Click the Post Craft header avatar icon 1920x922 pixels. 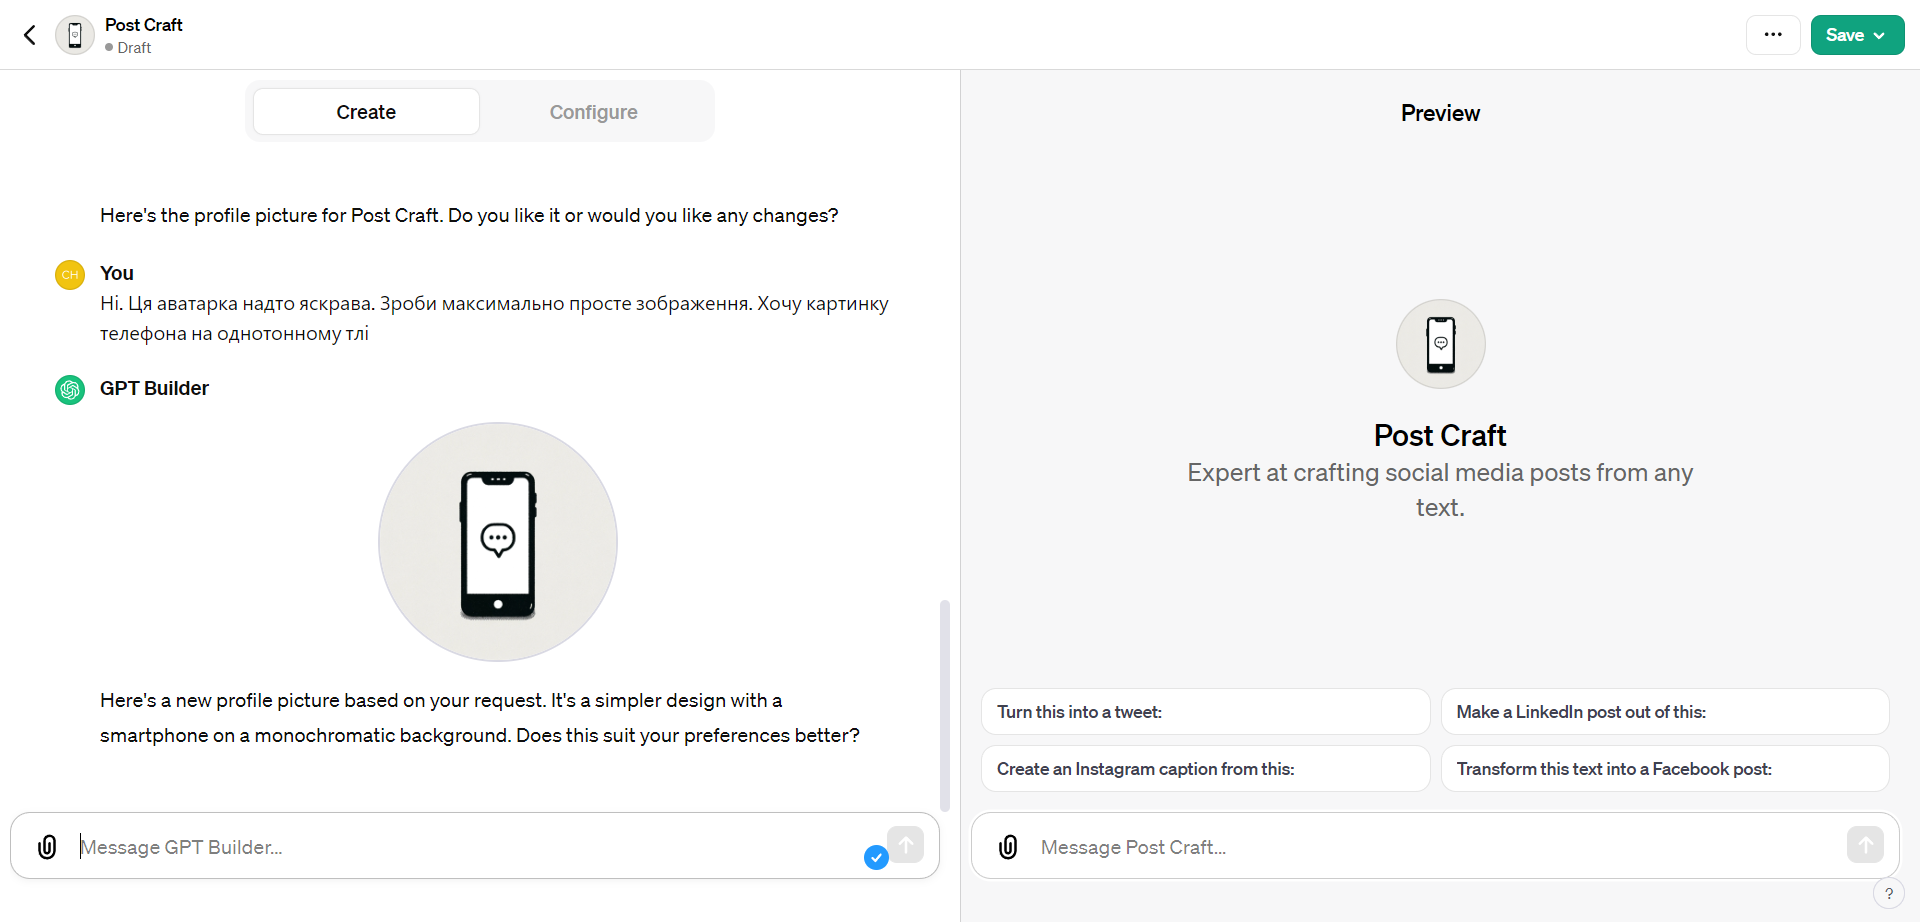75,35
